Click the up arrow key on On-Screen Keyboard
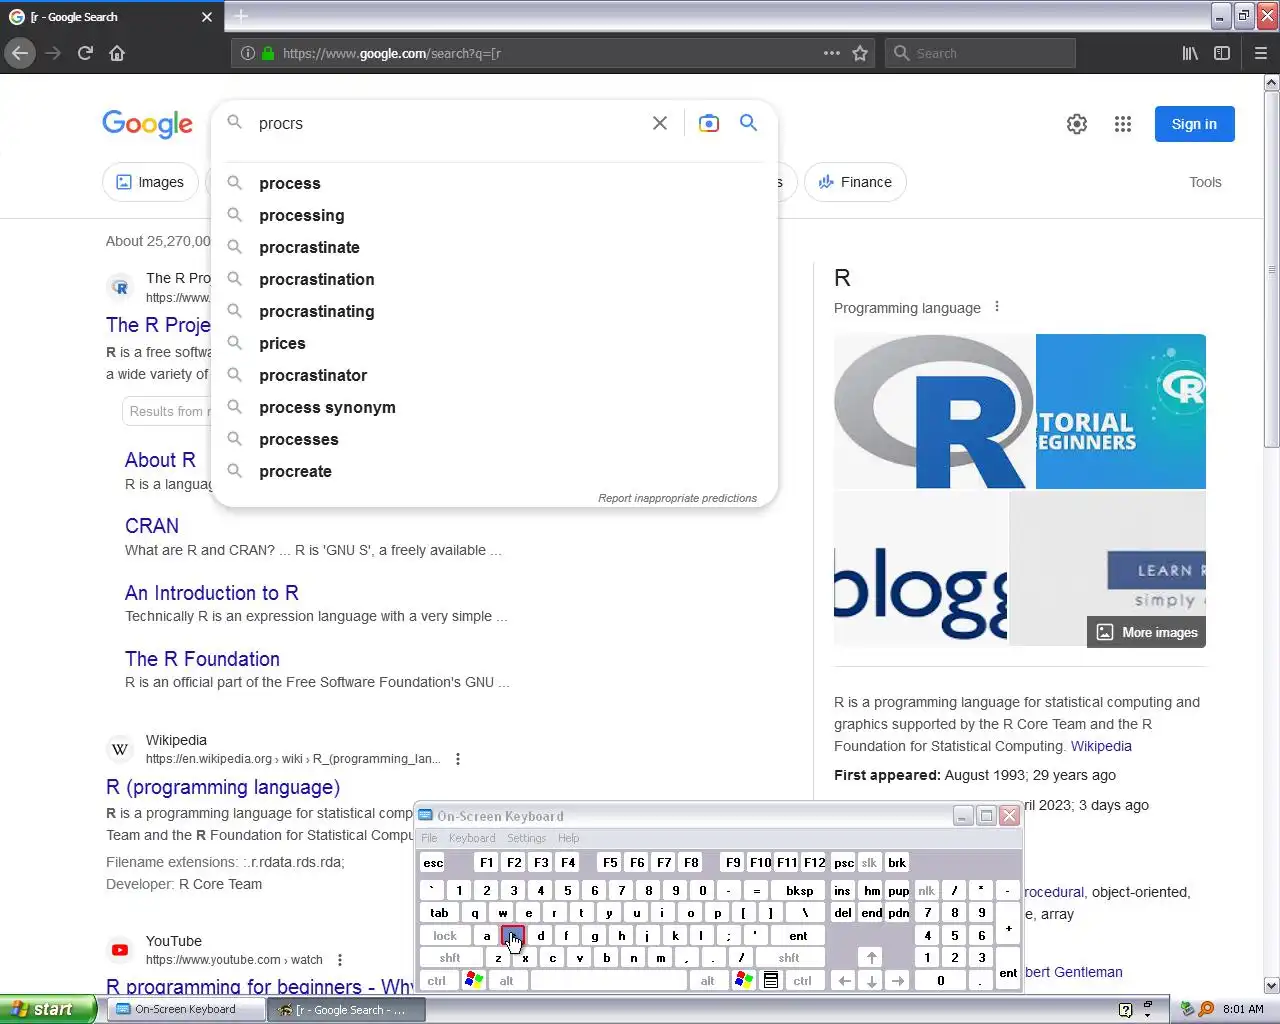Screen dimensions: 1280x1024 pyautogui.click(x=871, y=958)
